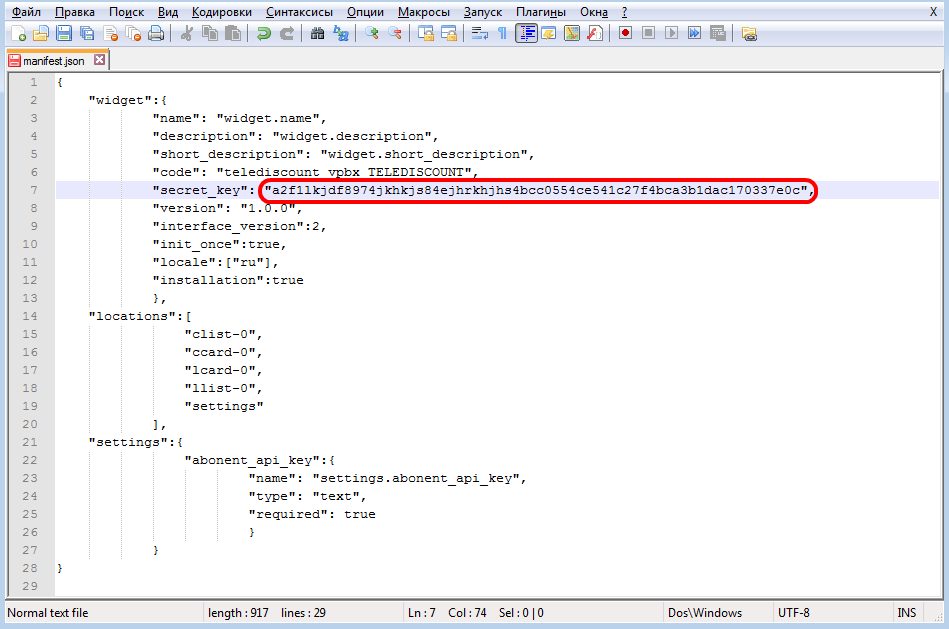
Task: Toggle the indent guide button
Action: 526,34
